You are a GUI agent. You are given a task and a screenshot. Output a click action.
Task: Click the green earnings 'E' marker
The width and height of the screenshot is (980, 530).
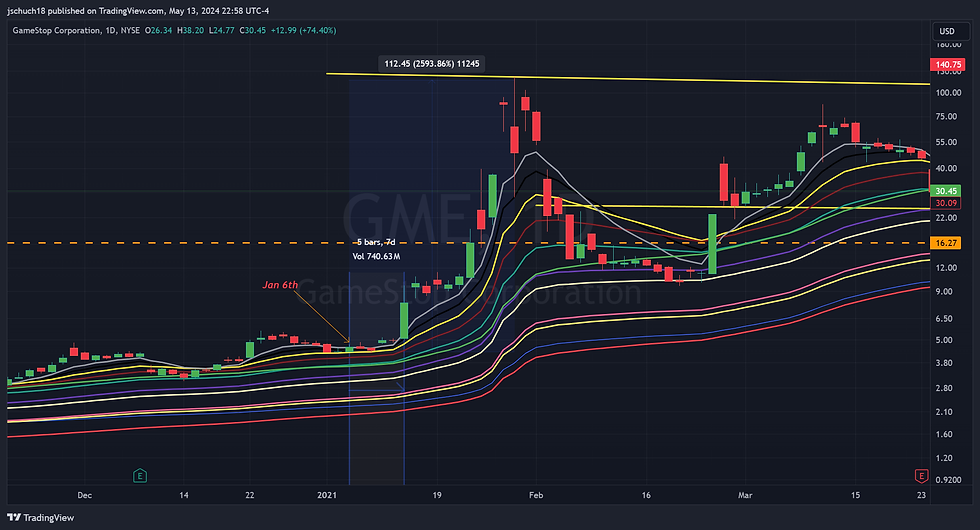pos(140,476)
